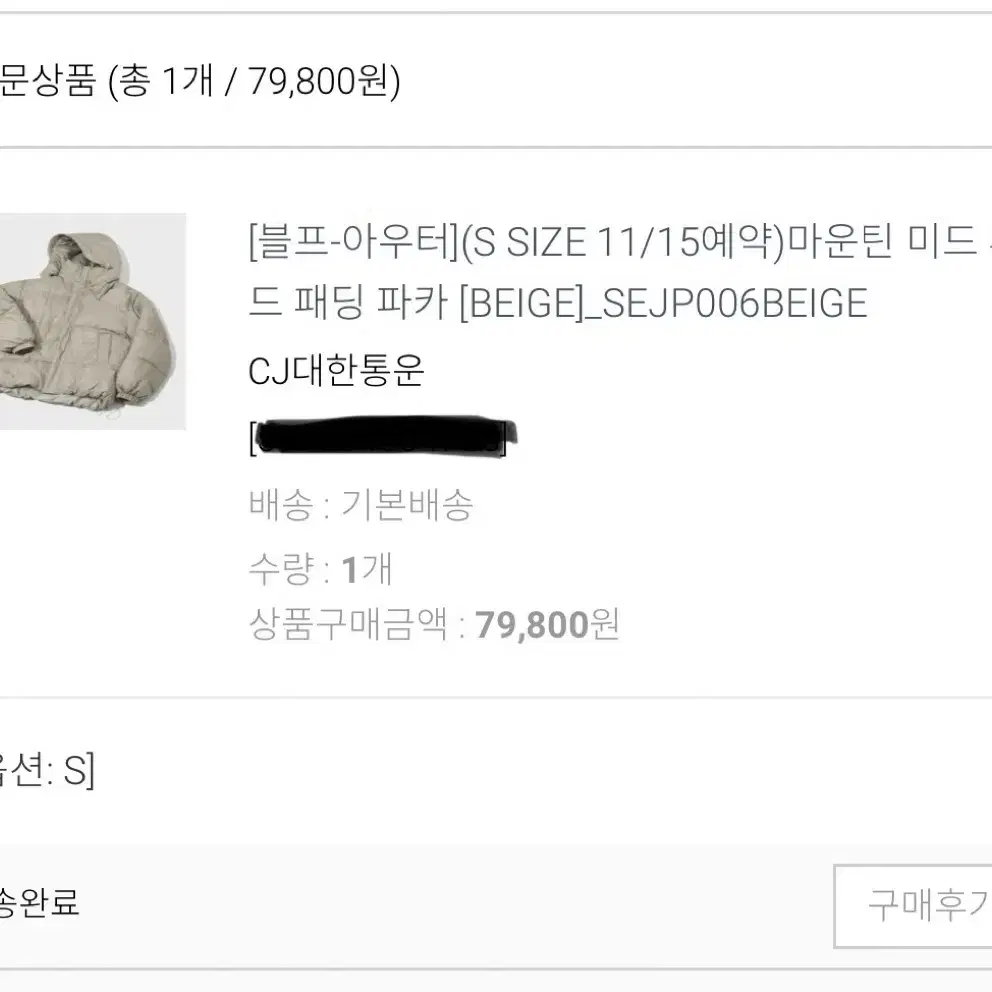The width and height of the screenshot is (992, 992).
Task: Click the 상품구매금액 label
Action: tap(348, 624)
